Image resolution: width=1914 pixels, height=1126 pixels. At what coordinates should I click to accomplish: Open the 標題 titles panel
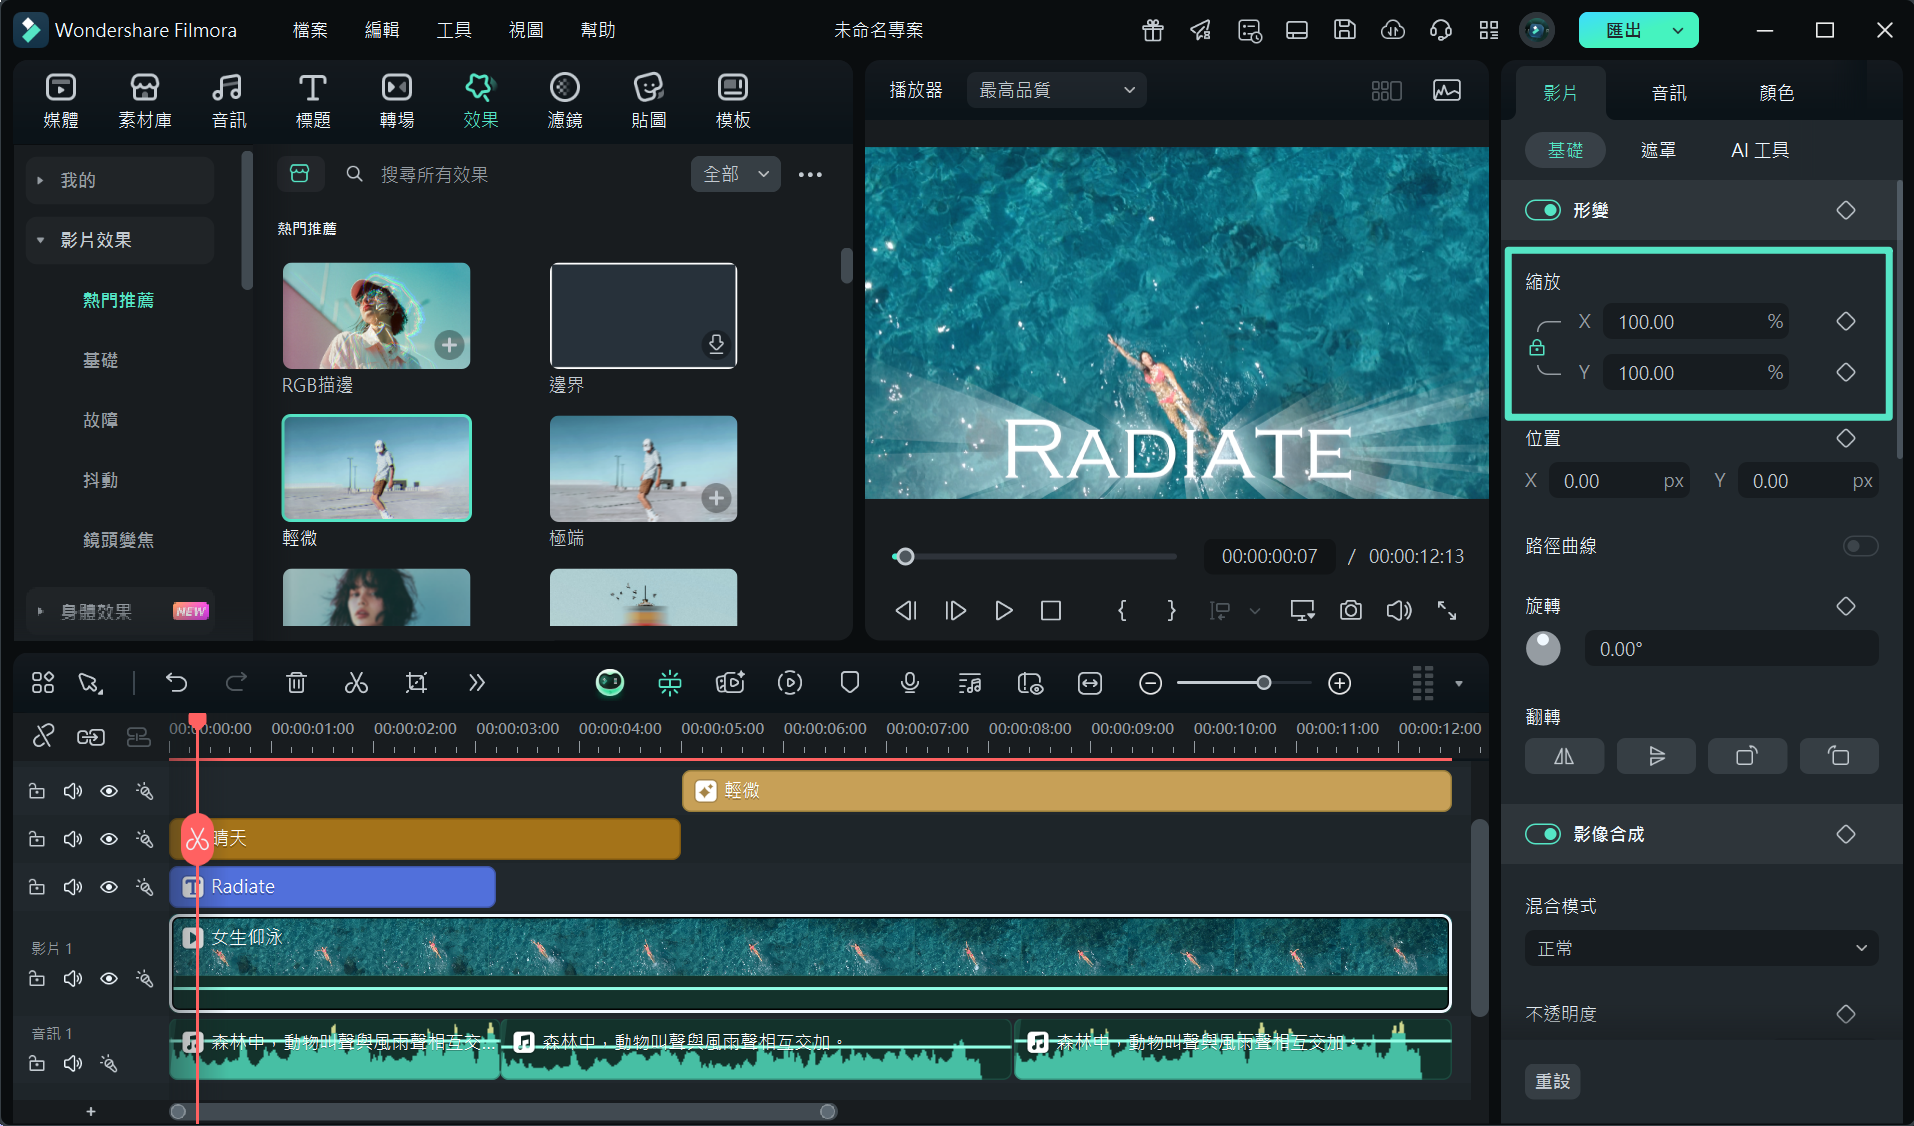coord(312,101)
